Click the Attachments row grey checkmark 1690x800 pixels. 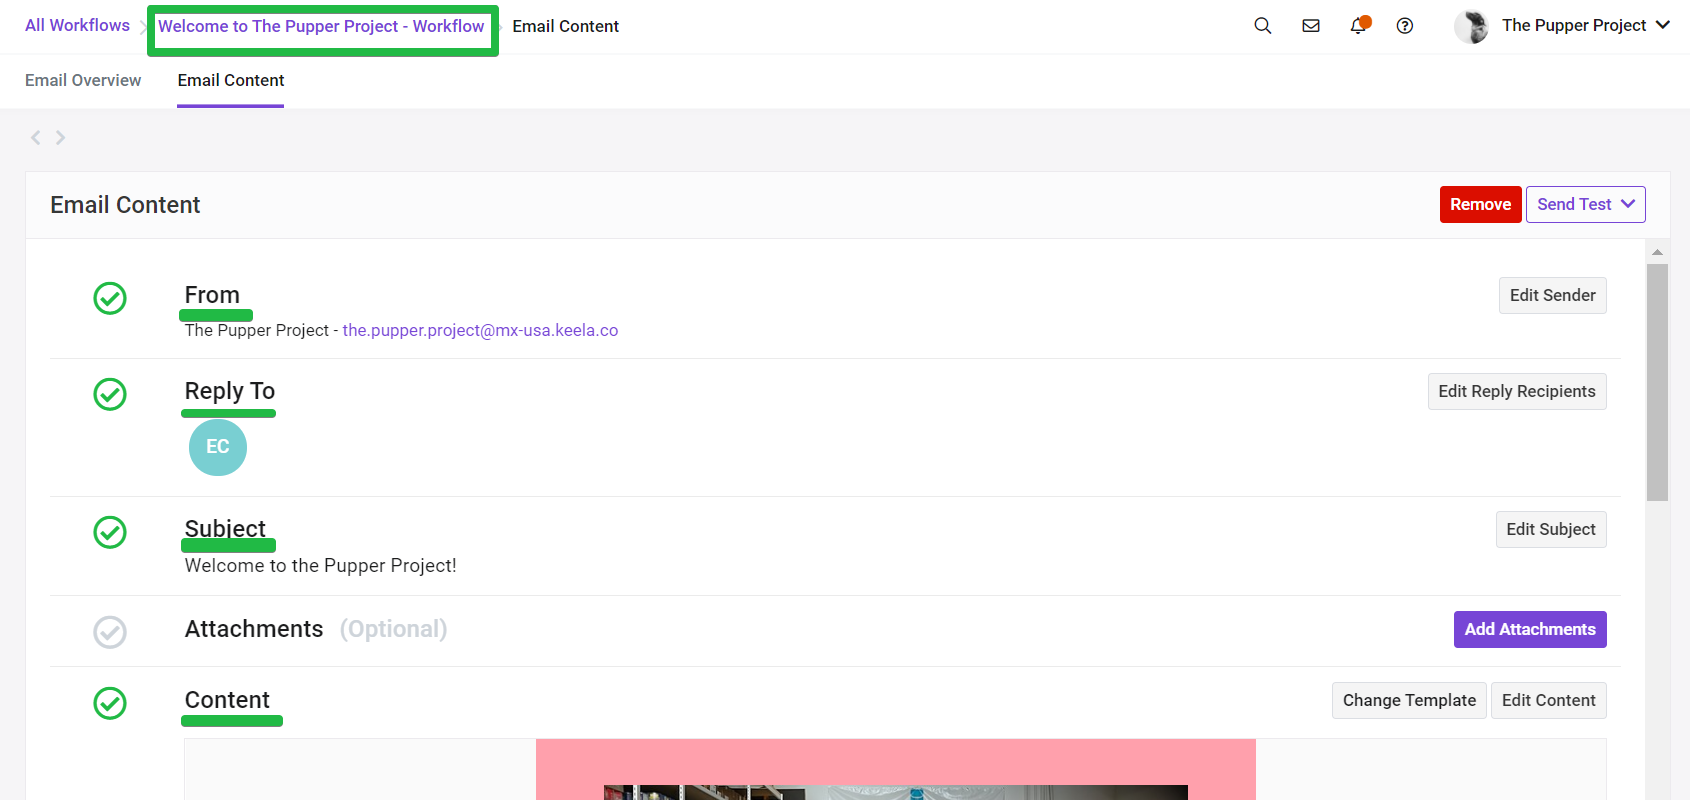coord(110,632)
